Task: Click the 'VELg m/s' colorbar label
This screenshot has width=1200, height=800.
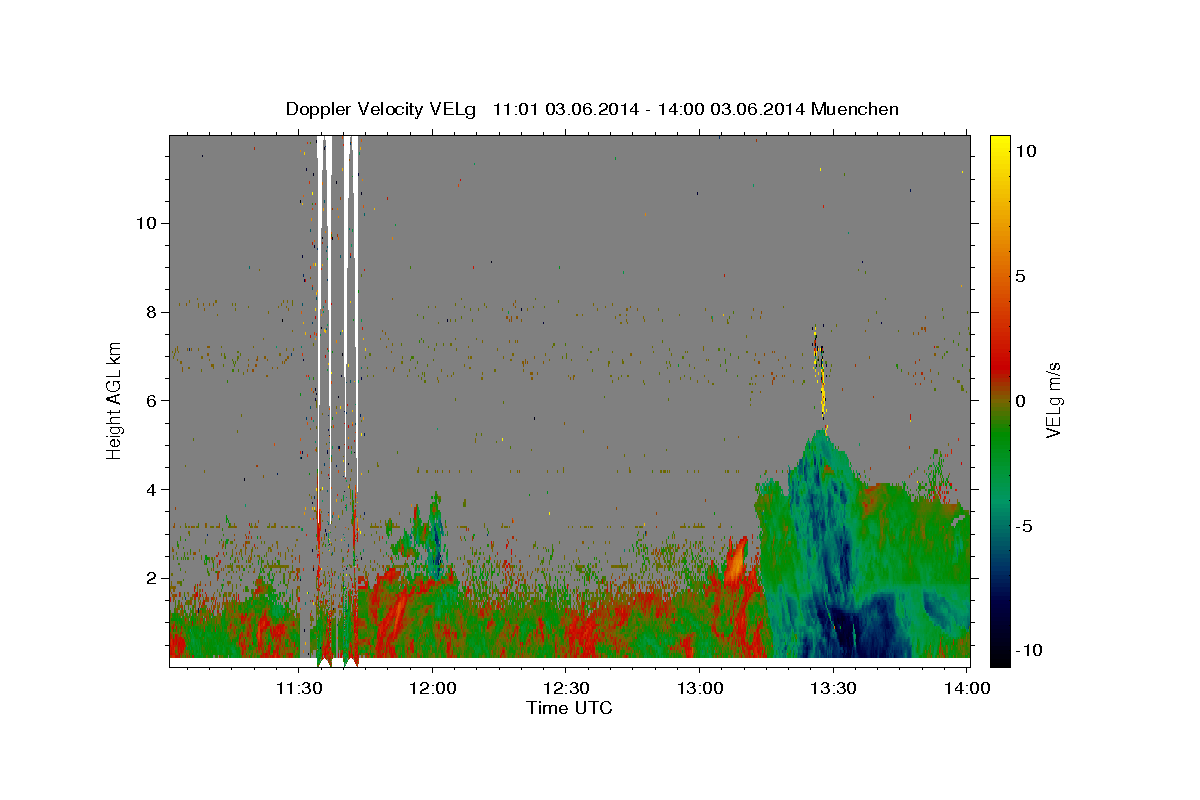Action: click(x=1053, y=400)
